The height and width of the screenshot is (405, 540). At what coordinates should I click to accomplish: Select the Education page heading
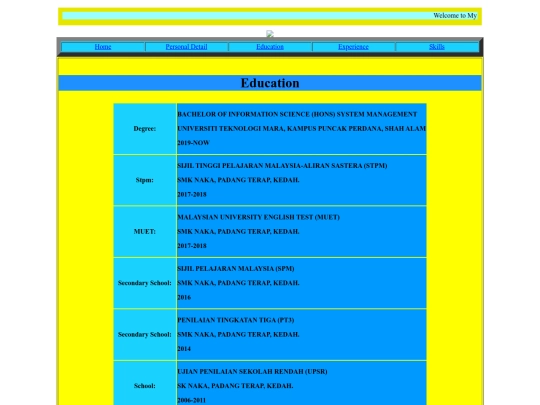[x=270, y=83]
